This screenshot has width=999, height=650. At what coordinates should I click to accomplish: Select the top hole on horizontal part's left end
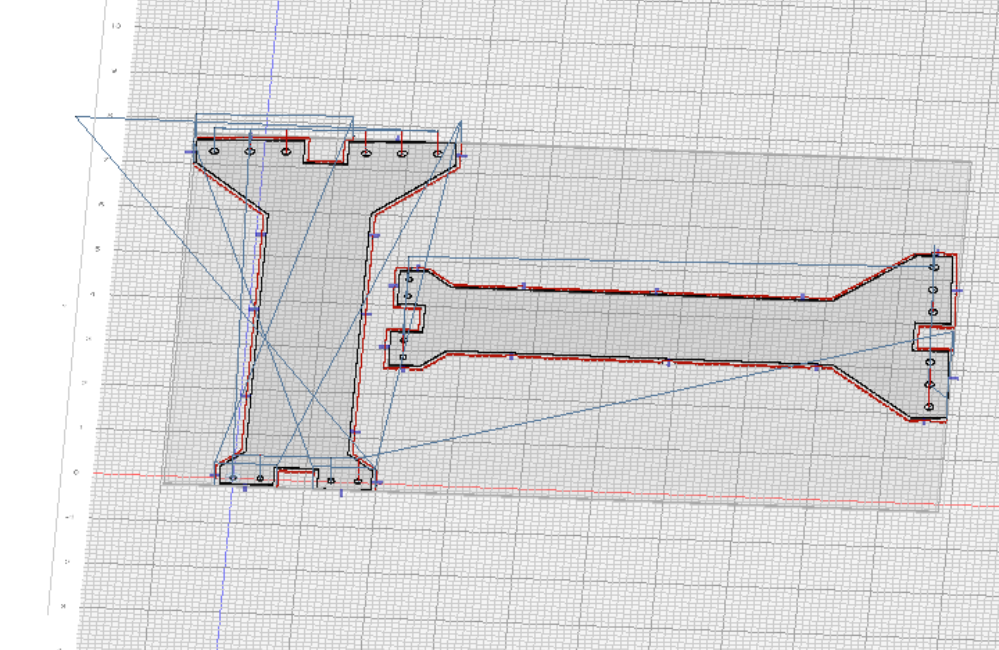tap(408, 281)
